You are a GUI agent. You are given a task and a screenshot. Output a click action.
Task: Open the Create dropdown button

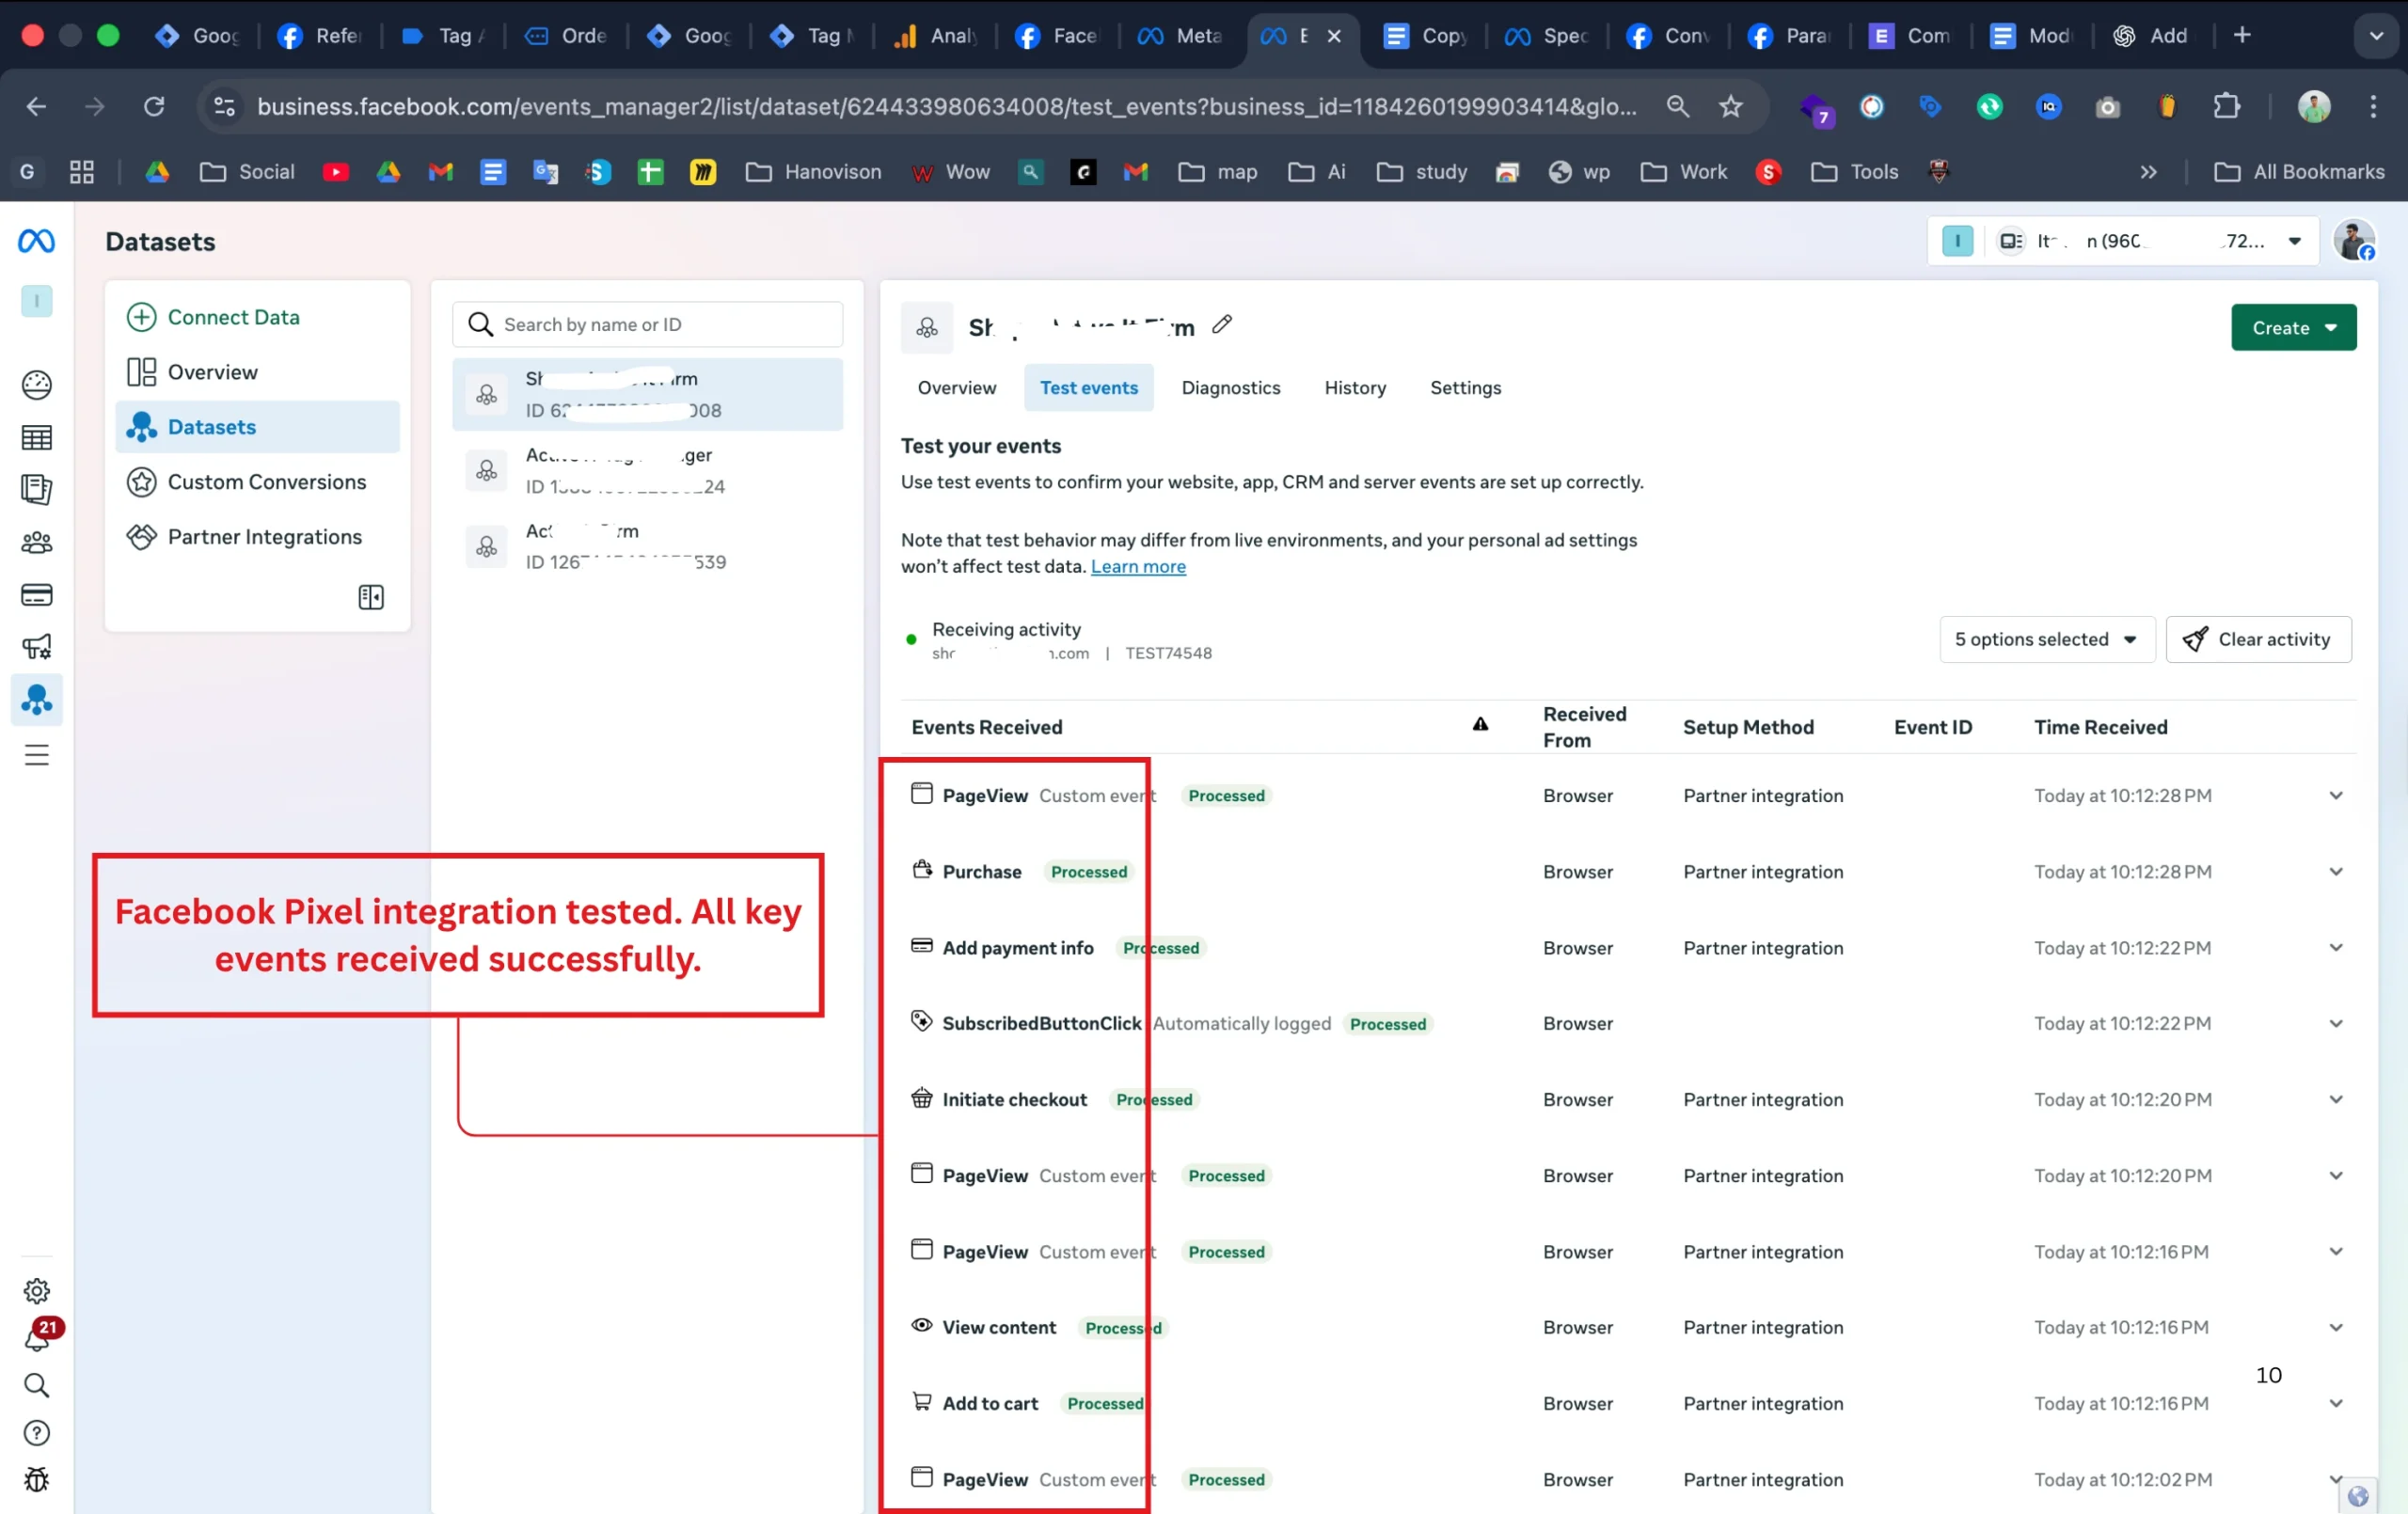[x=2292, y=328]
